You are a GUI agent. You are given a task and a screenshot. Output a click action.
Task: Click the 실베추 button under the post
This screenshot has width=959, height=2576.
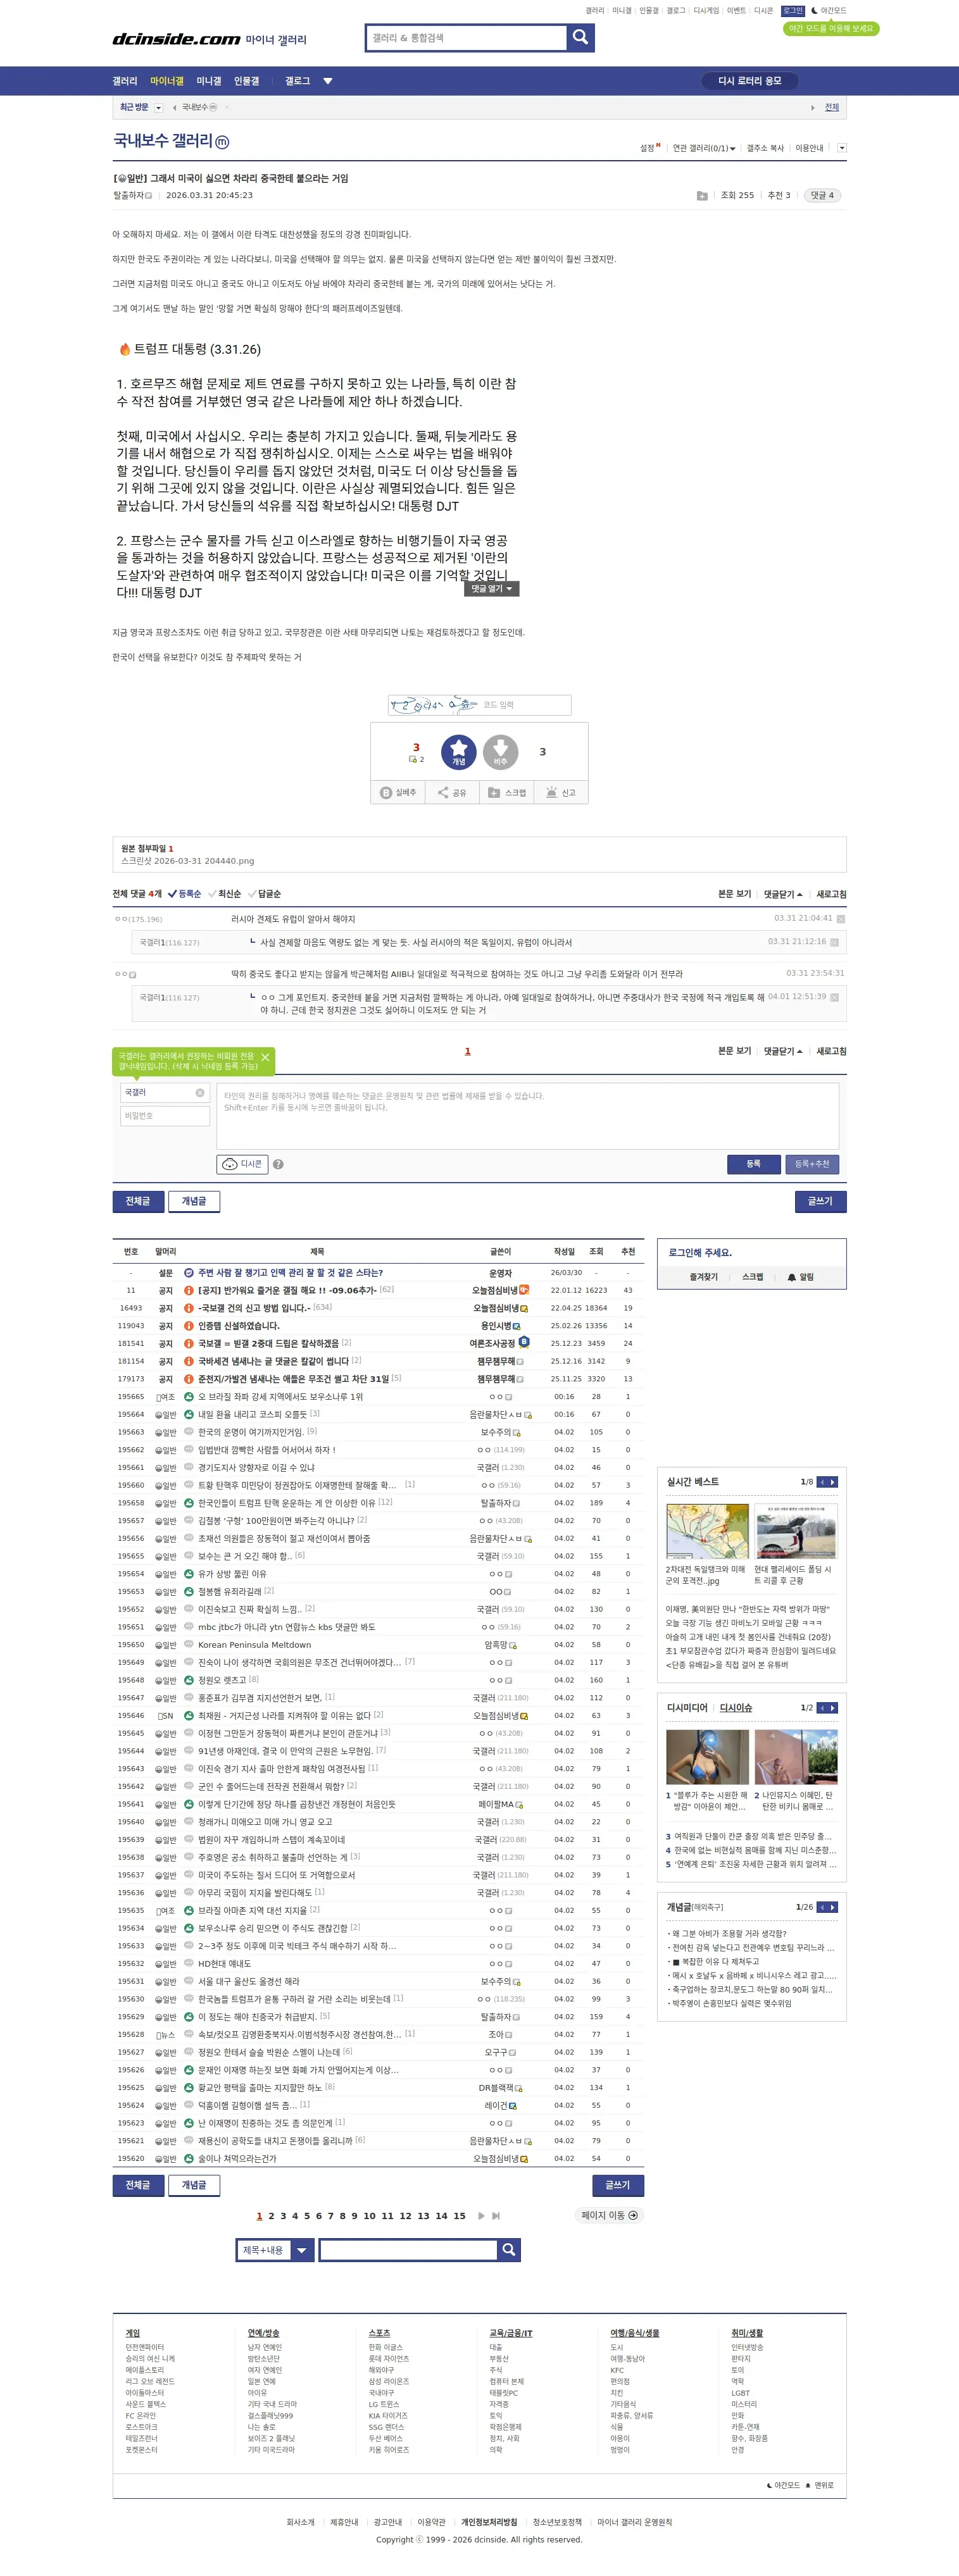pos(398,792)
